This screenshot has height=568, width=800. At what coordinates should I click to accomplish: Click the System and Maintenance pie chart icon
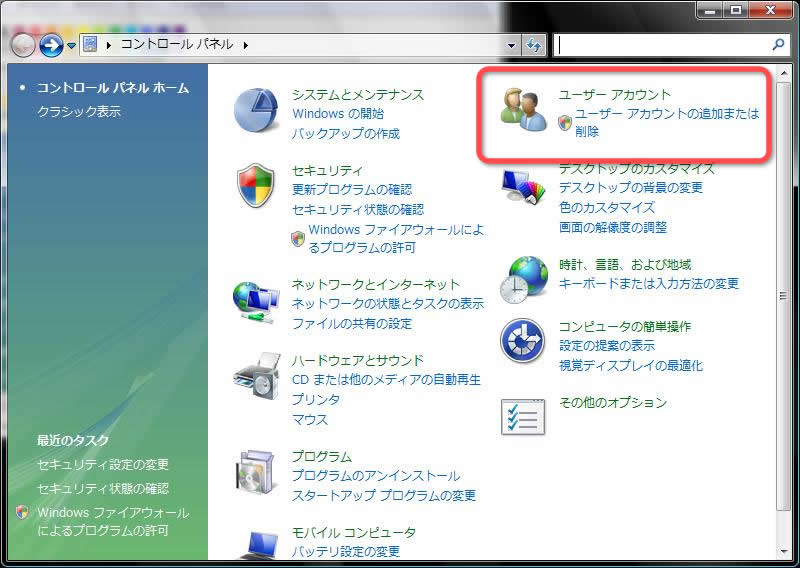tap(256, 110)
